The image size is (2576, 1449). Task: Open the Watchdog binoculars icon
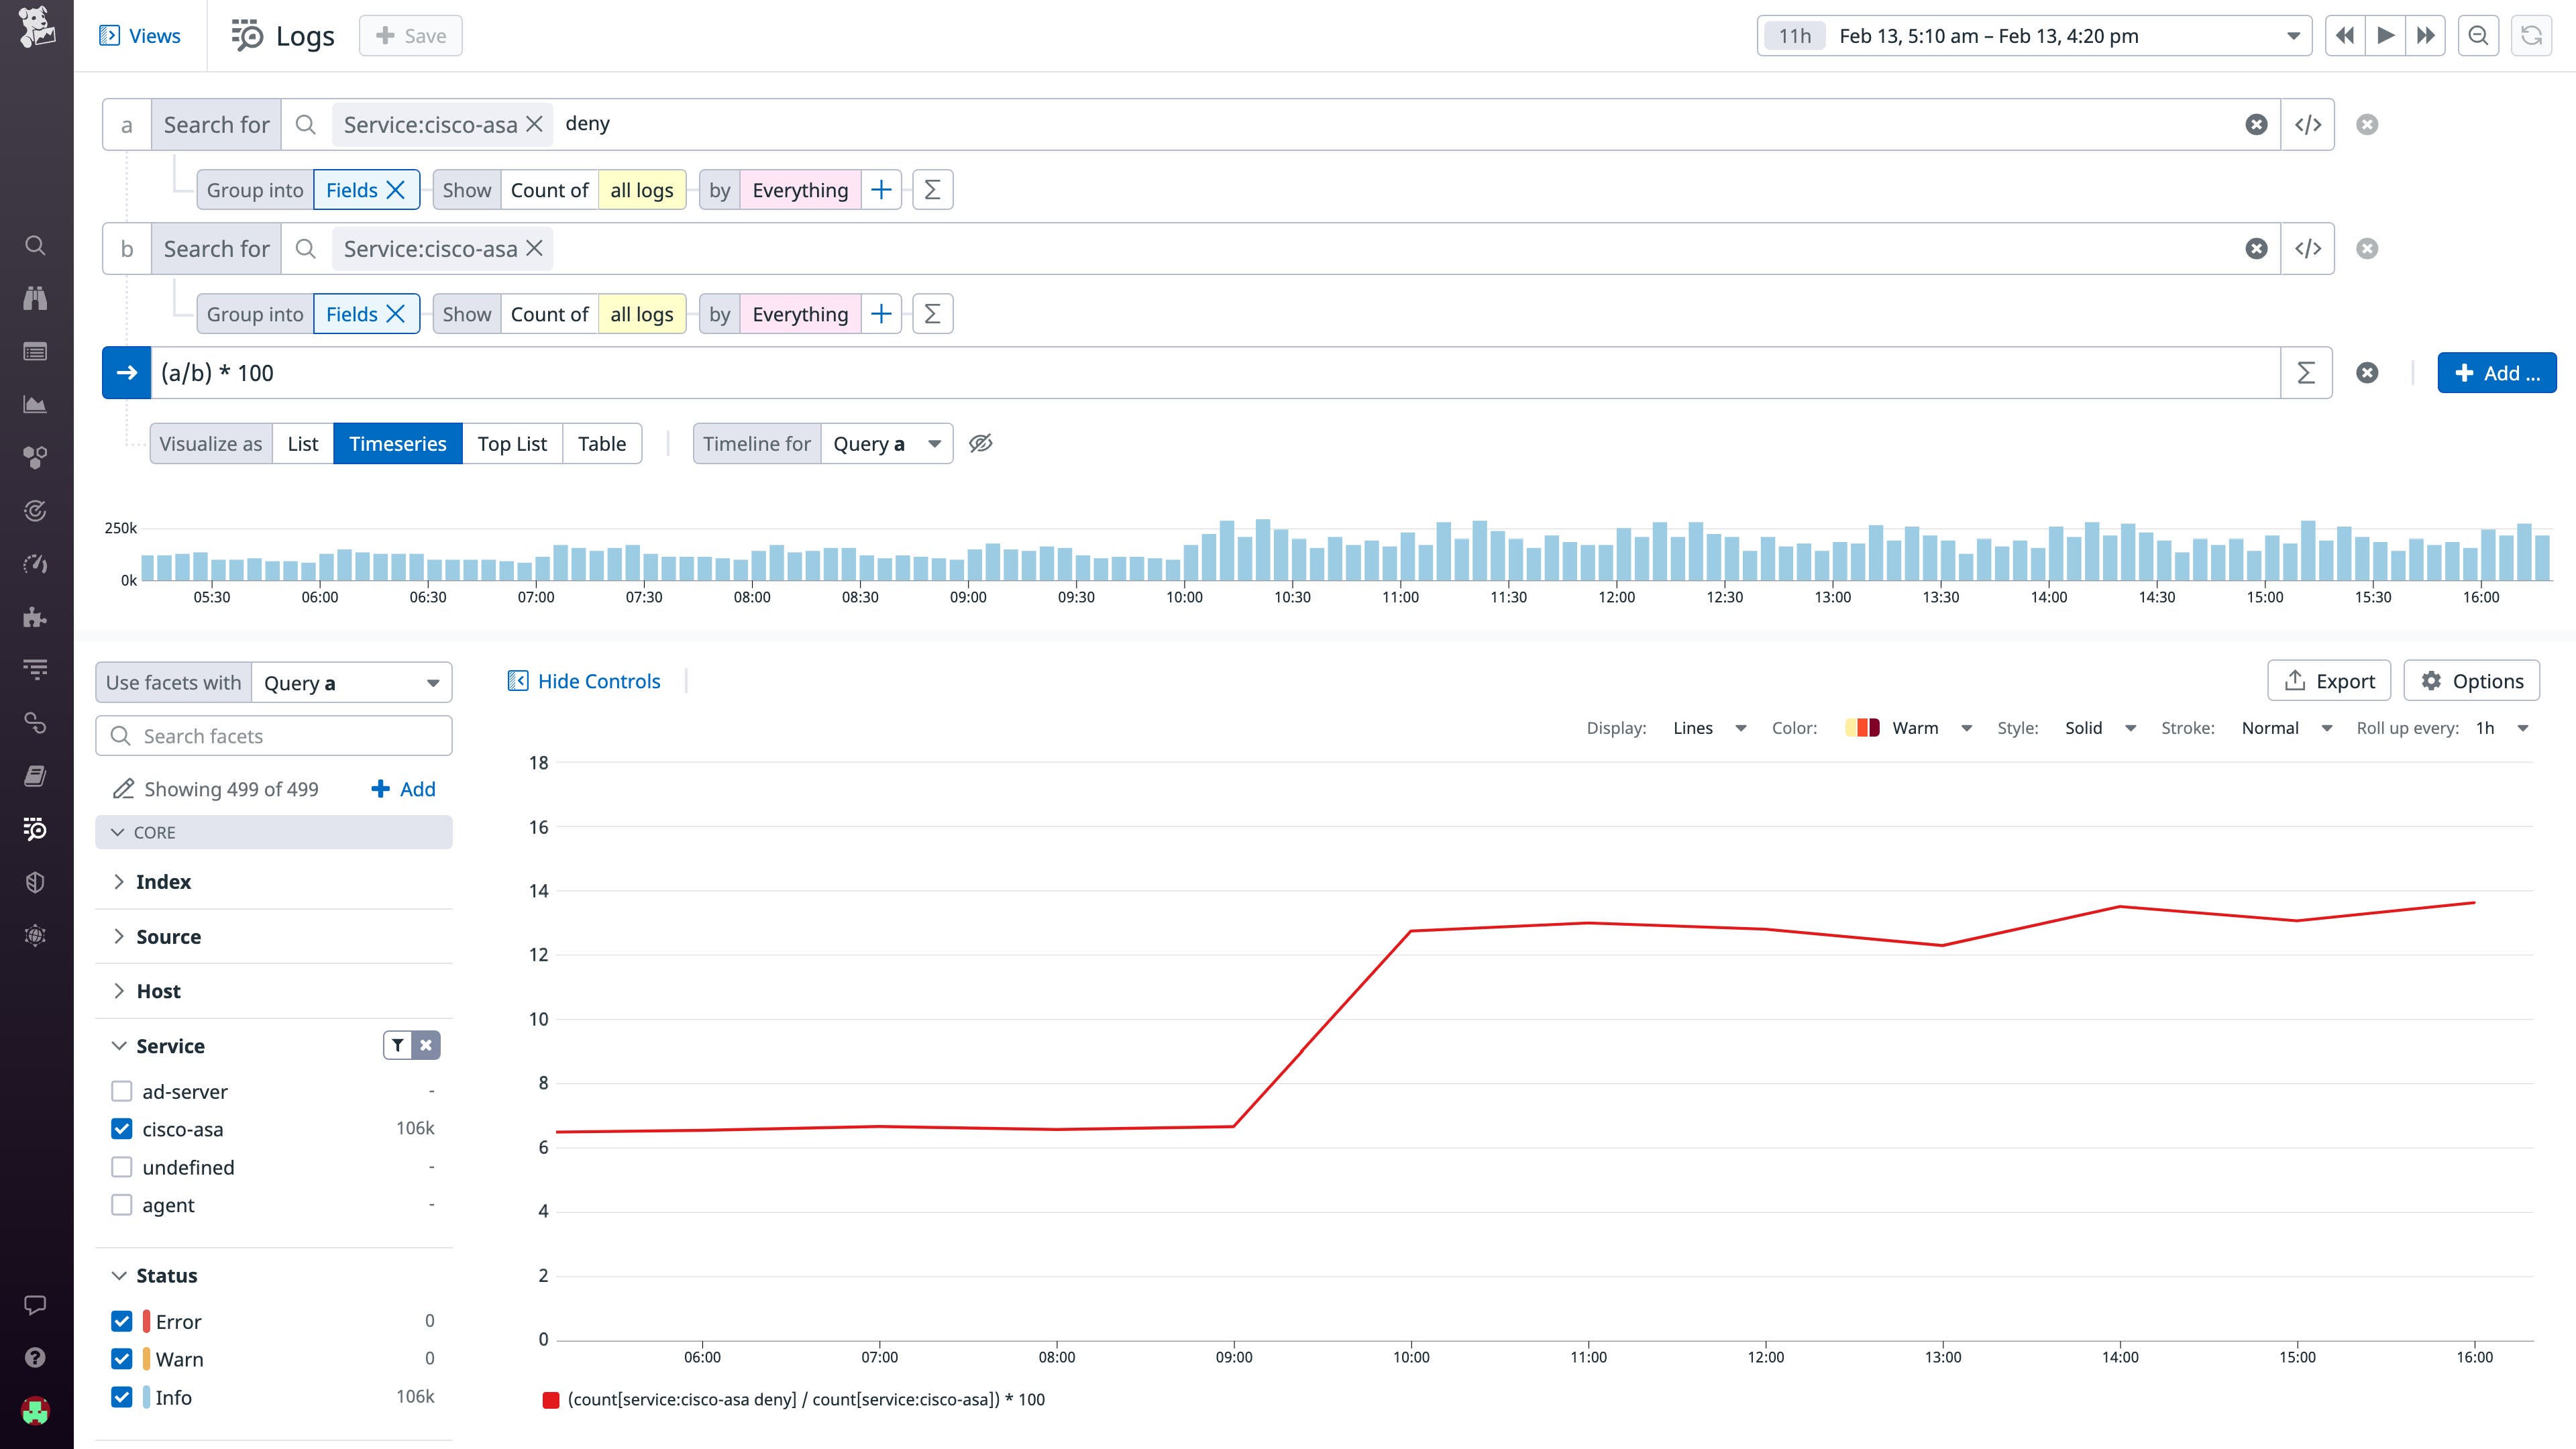coord(34,297)
